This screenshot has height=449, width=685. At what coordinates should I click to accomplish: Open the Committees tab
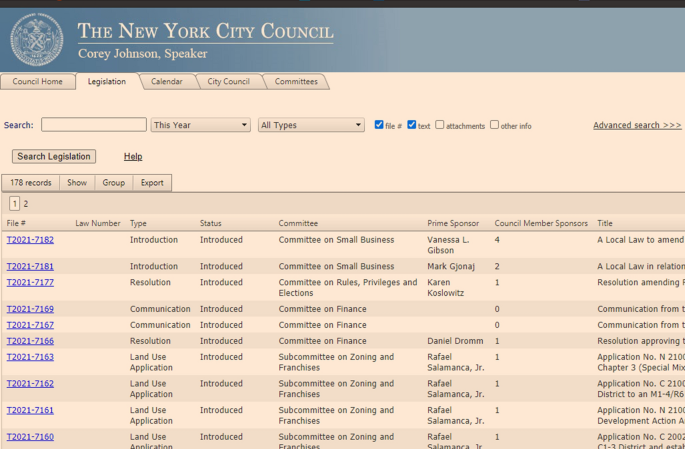coord(296,82)
